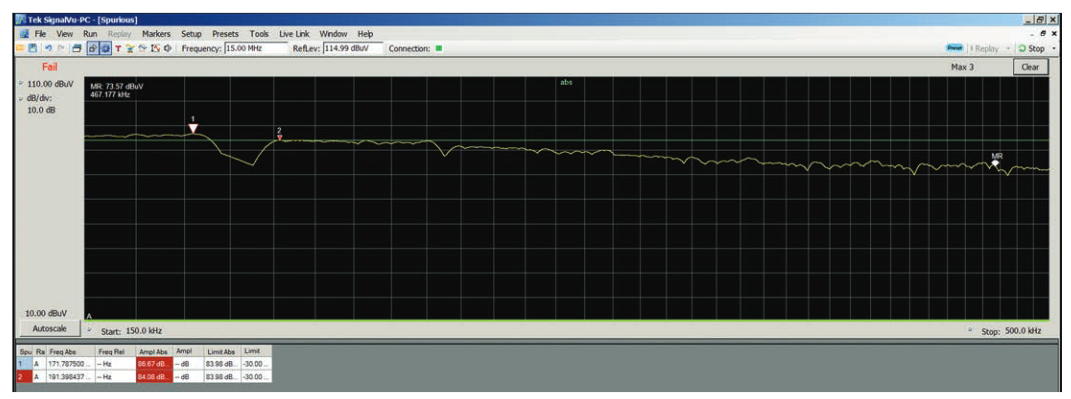Click the speaker audio icon in toolbar
Viewport: 1071px width, 399px height.
click(167, 49)
